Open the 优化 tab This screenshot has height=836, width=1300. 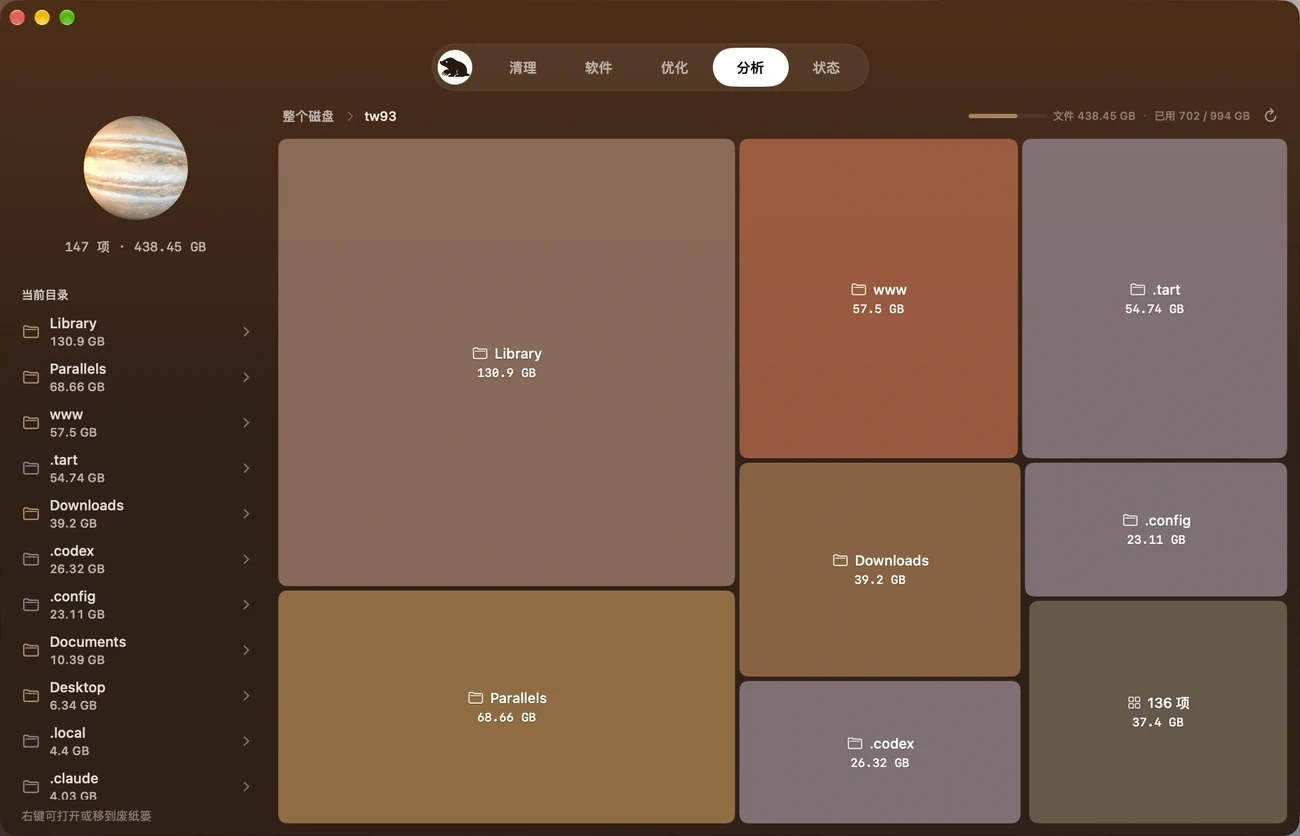click(675, 68)
